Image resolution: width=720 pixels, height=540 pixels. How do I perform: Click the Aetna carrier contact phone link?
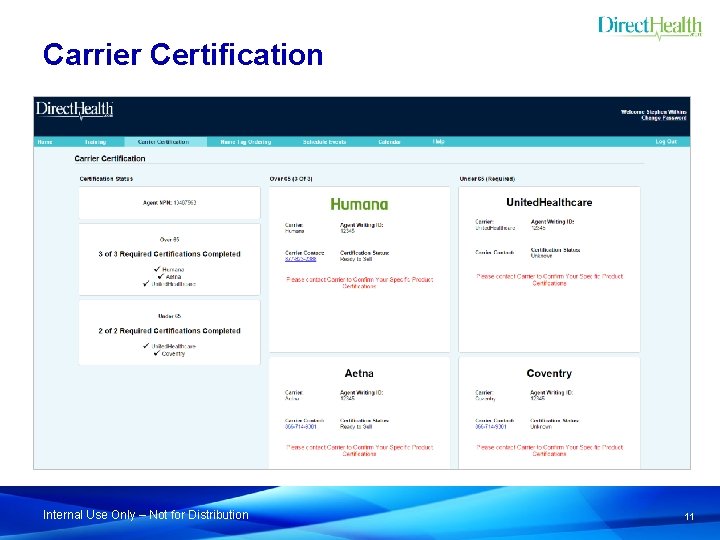tap(300, 427)
